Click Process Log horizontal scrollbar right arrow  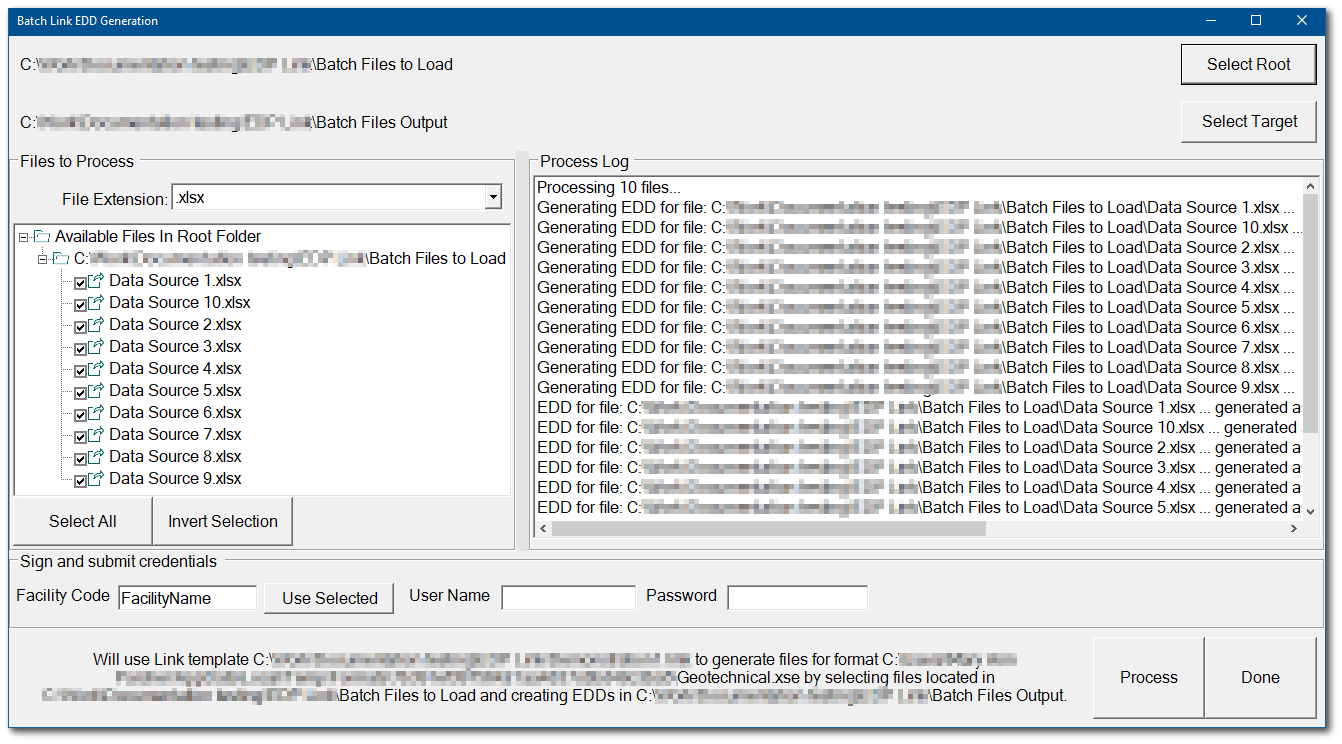[x=1292, y=528]
